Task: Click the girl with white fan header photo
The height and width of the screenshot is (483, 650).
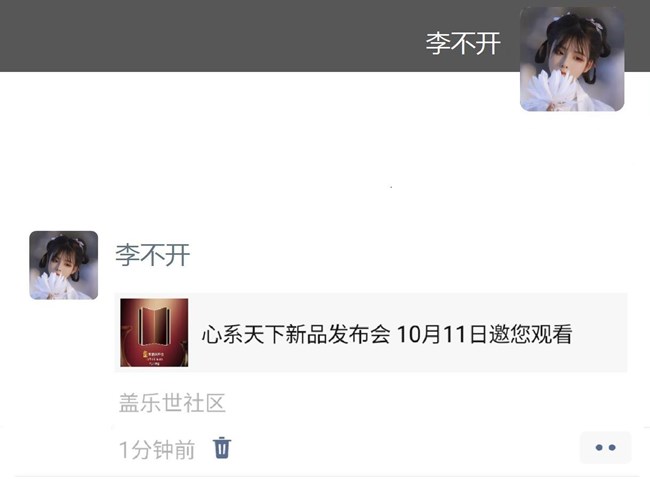Action: point(572,59)
